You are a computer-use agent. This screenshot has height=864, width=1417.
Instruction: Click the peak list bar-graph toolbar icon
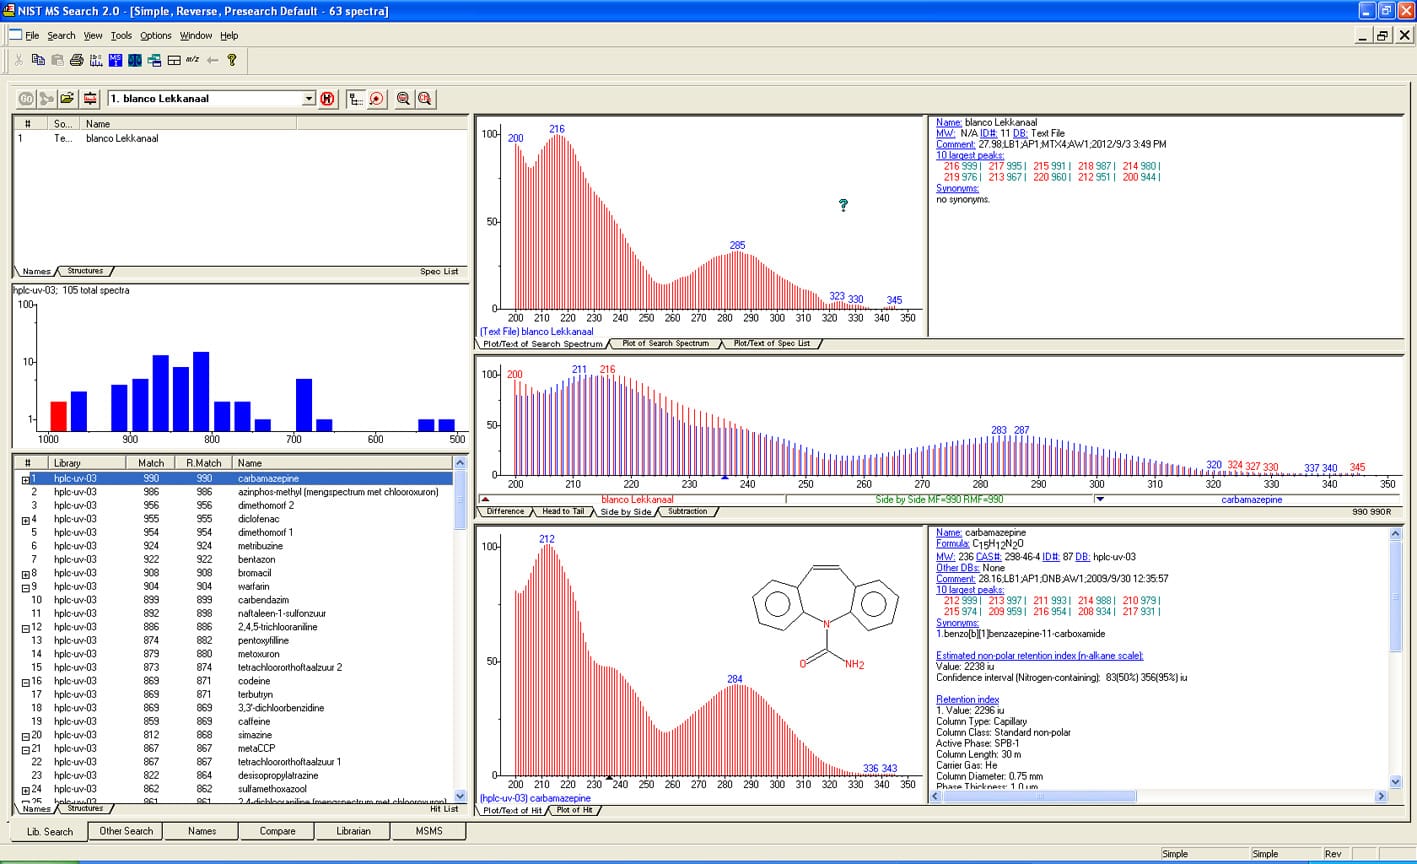coord(96,60)
